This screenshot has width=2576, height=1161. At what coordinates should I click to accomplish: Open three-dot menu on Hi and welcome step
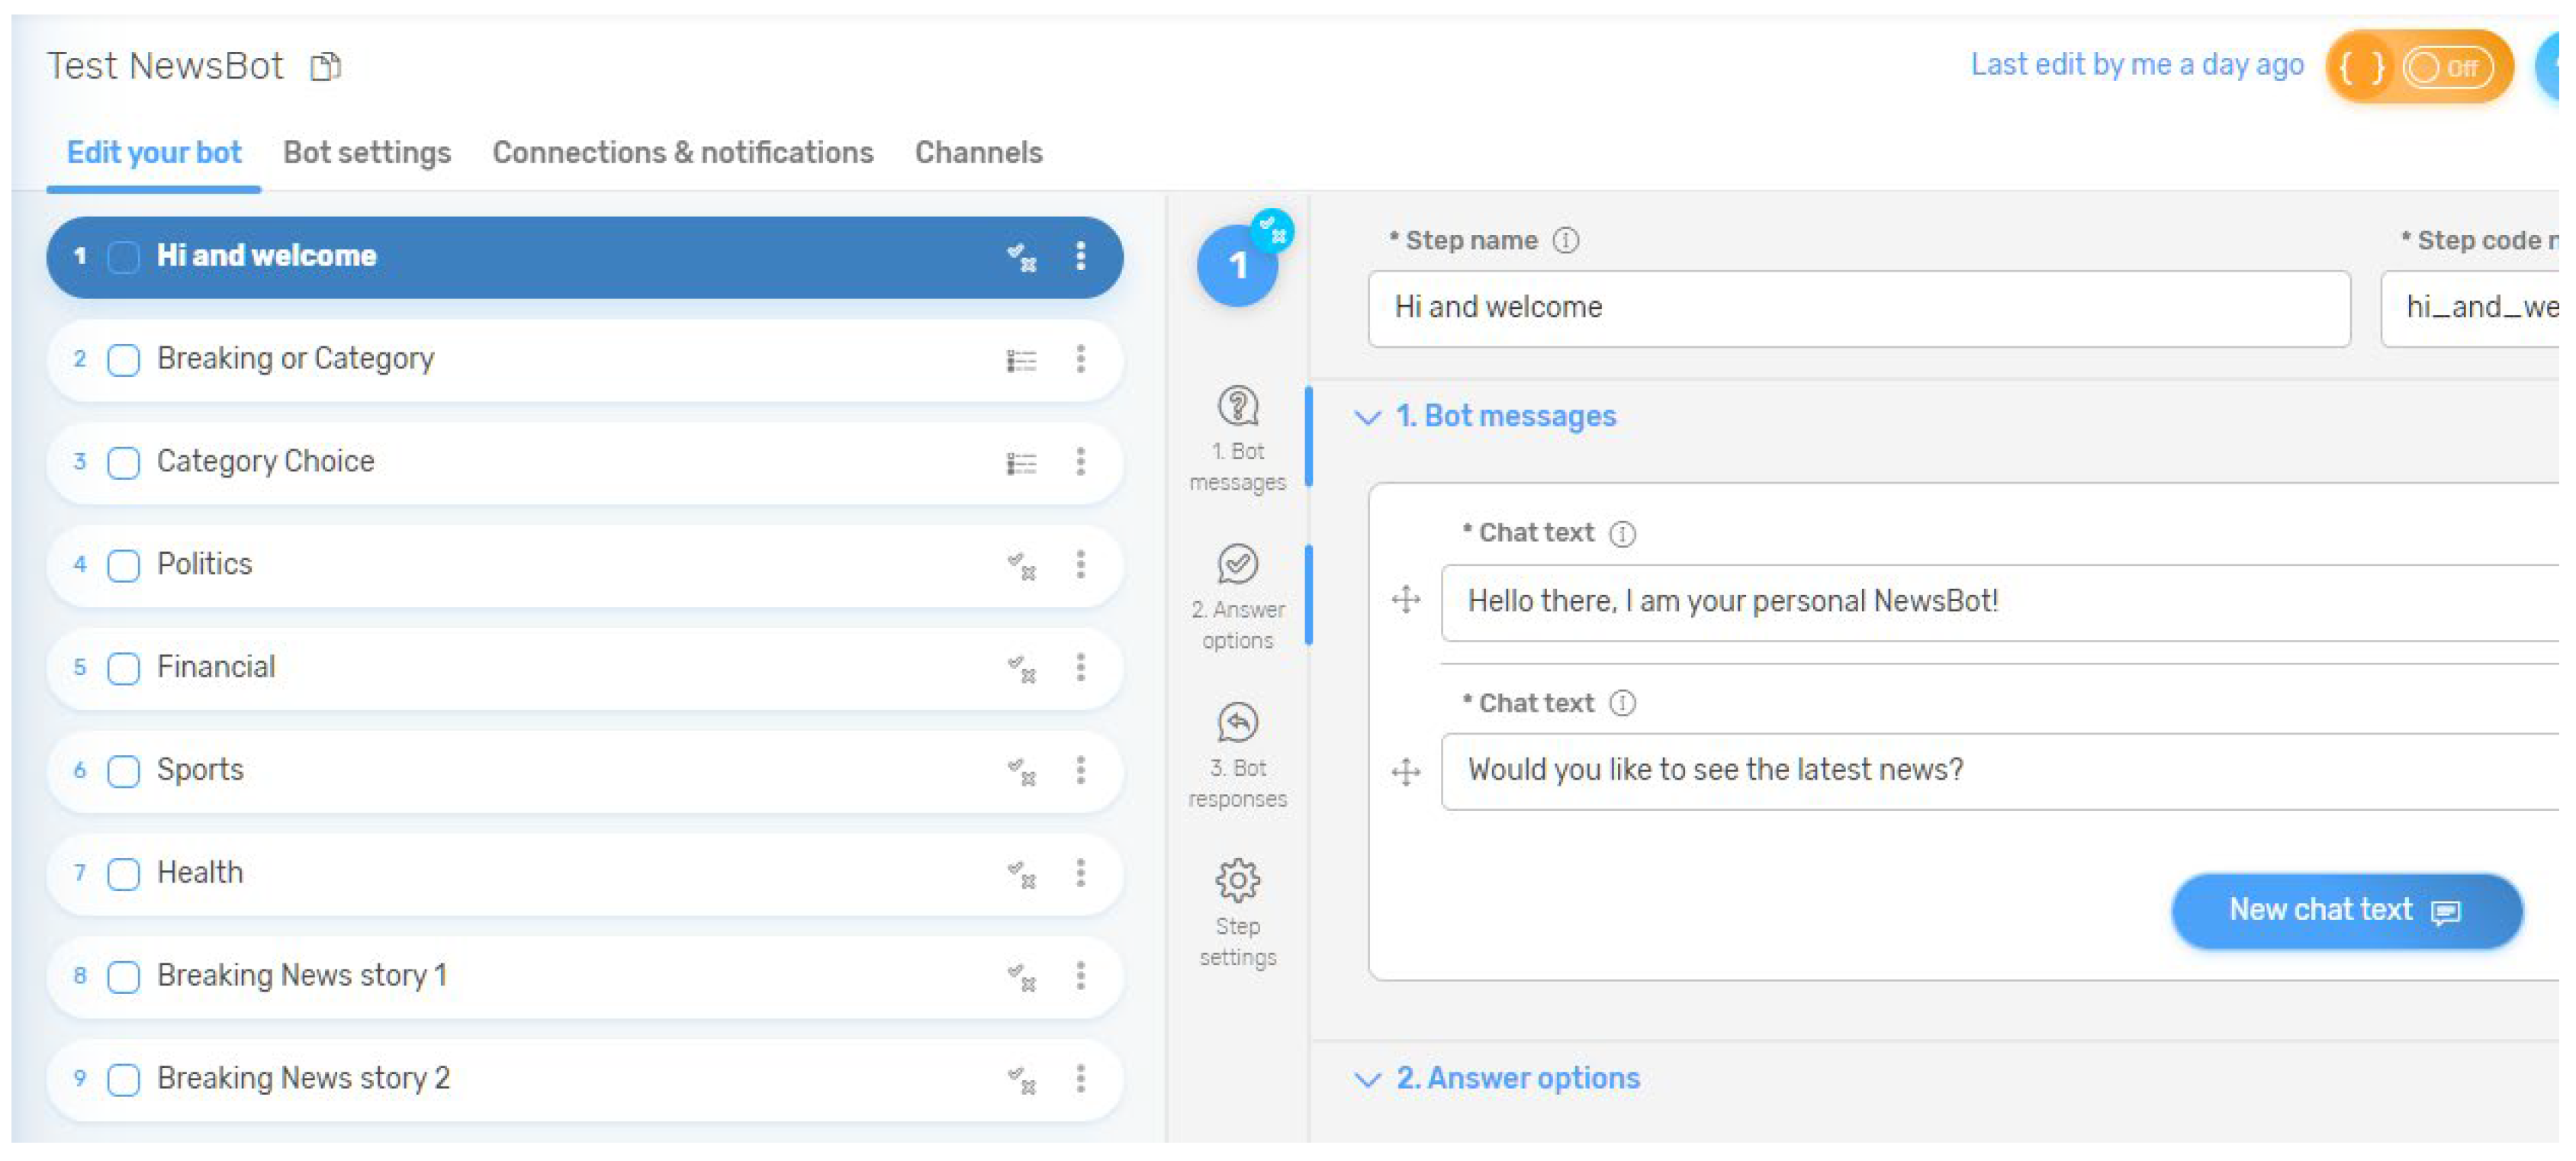point(1080,256)
